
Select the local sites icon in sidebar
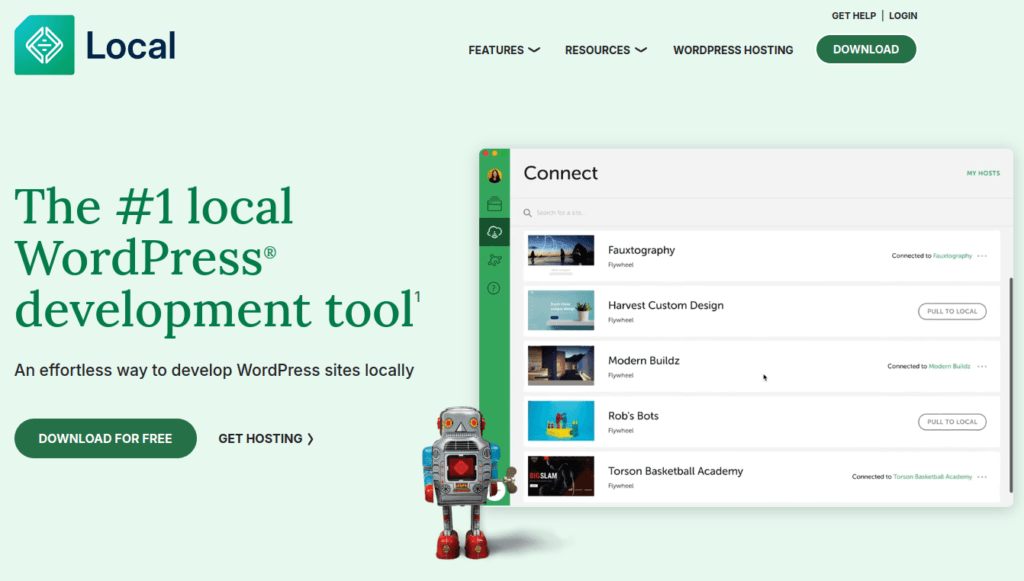pos(494,204)
